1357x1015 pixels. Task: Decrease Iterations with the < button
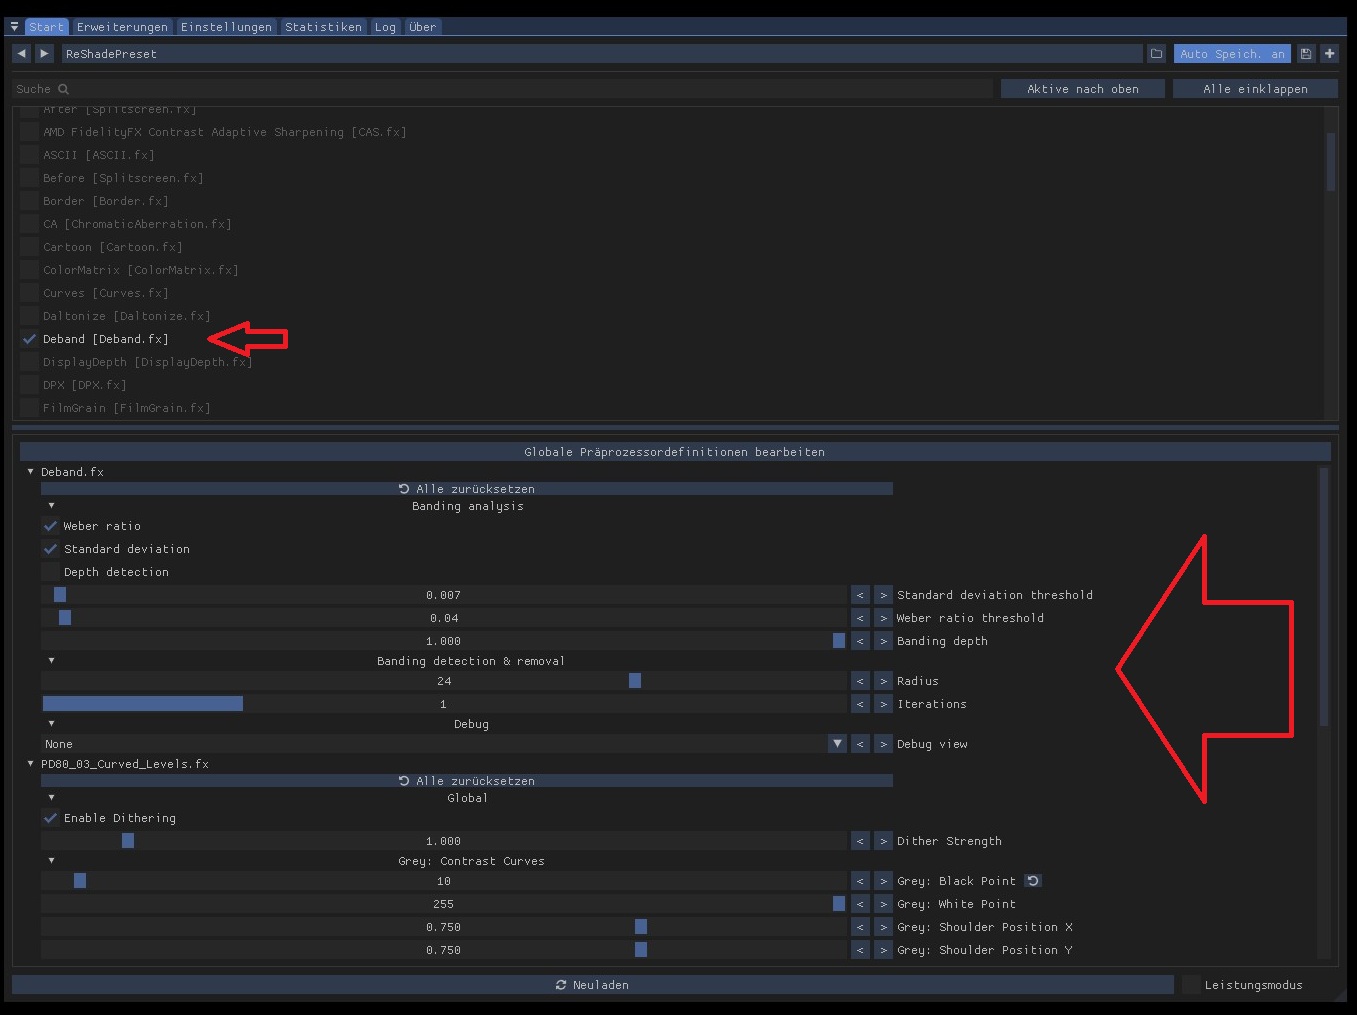pyautogui.click(x=860, y=704)
